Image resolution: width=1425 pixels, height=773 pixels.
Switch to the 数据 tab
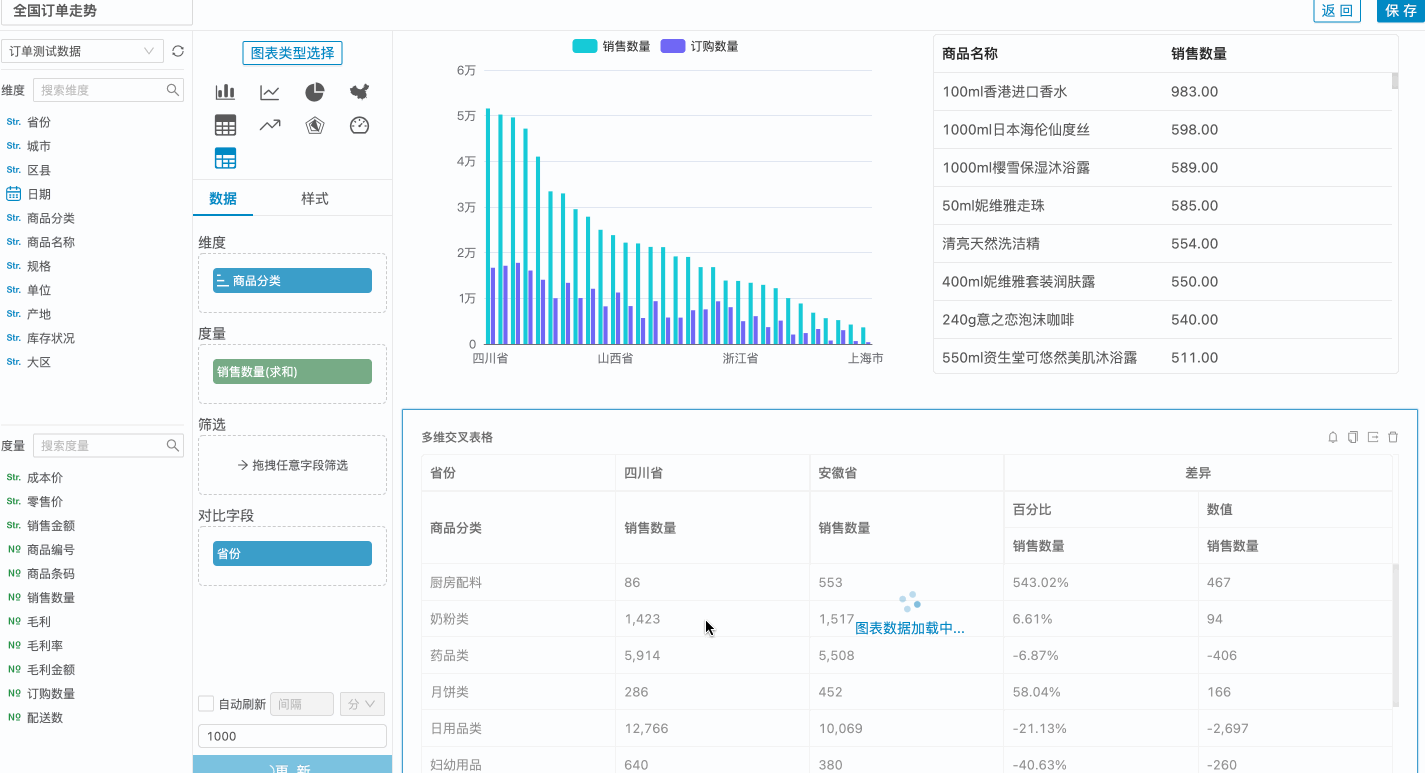point(223,199)
